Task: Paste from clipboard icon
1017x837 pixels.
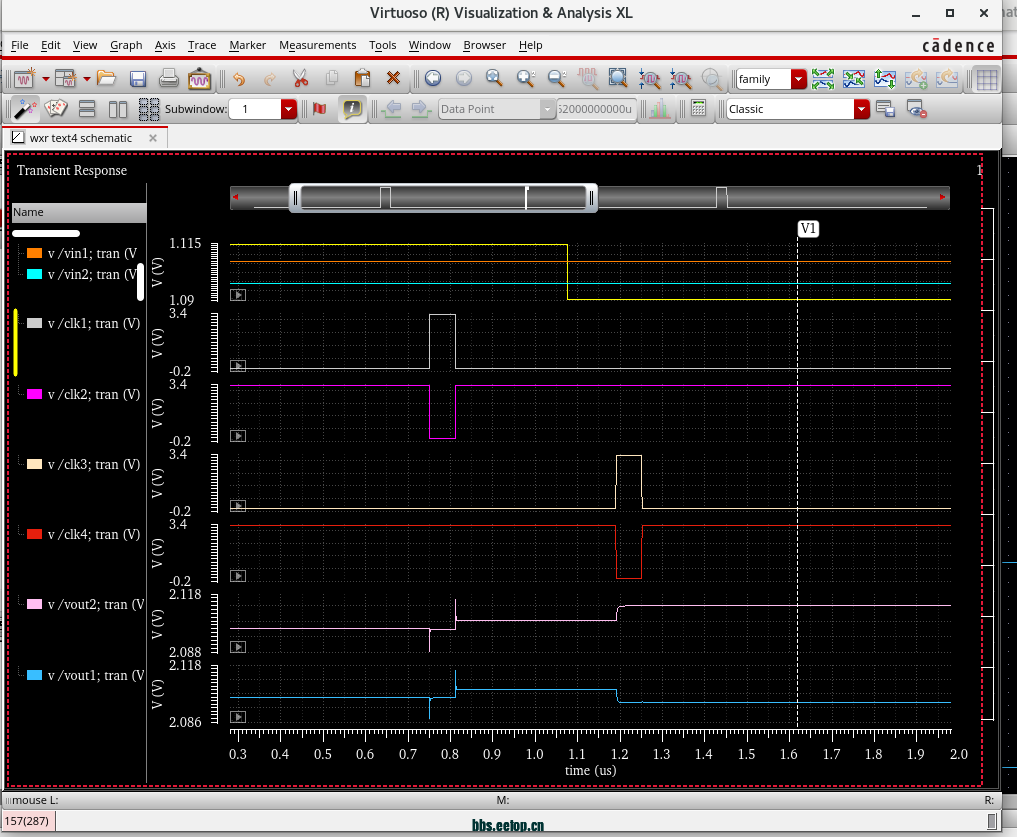Action: tap(363, 79)
